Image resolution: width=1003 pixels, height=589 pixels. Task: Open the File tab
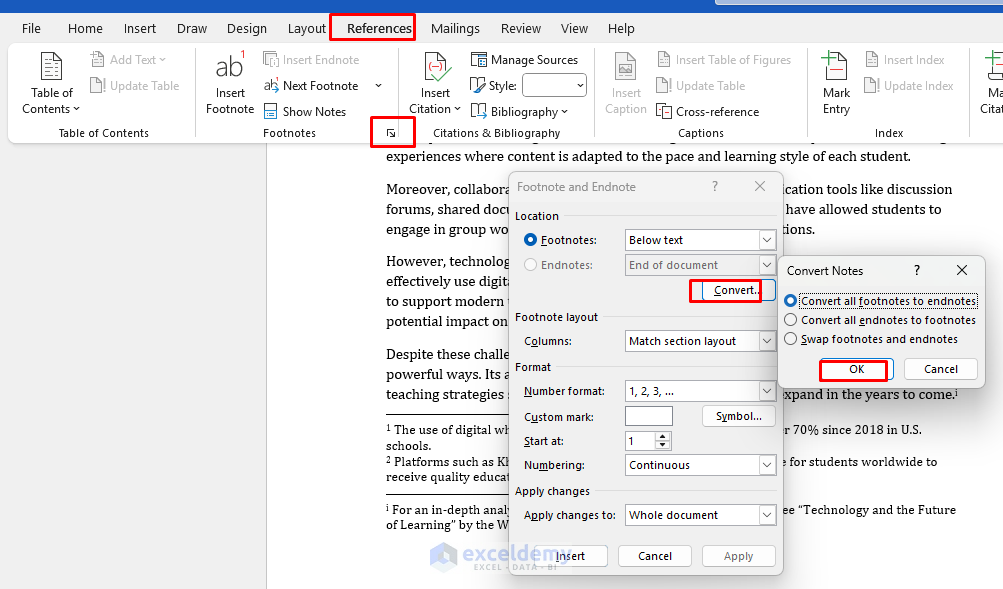pyautogui.click(x=31, y=29)
